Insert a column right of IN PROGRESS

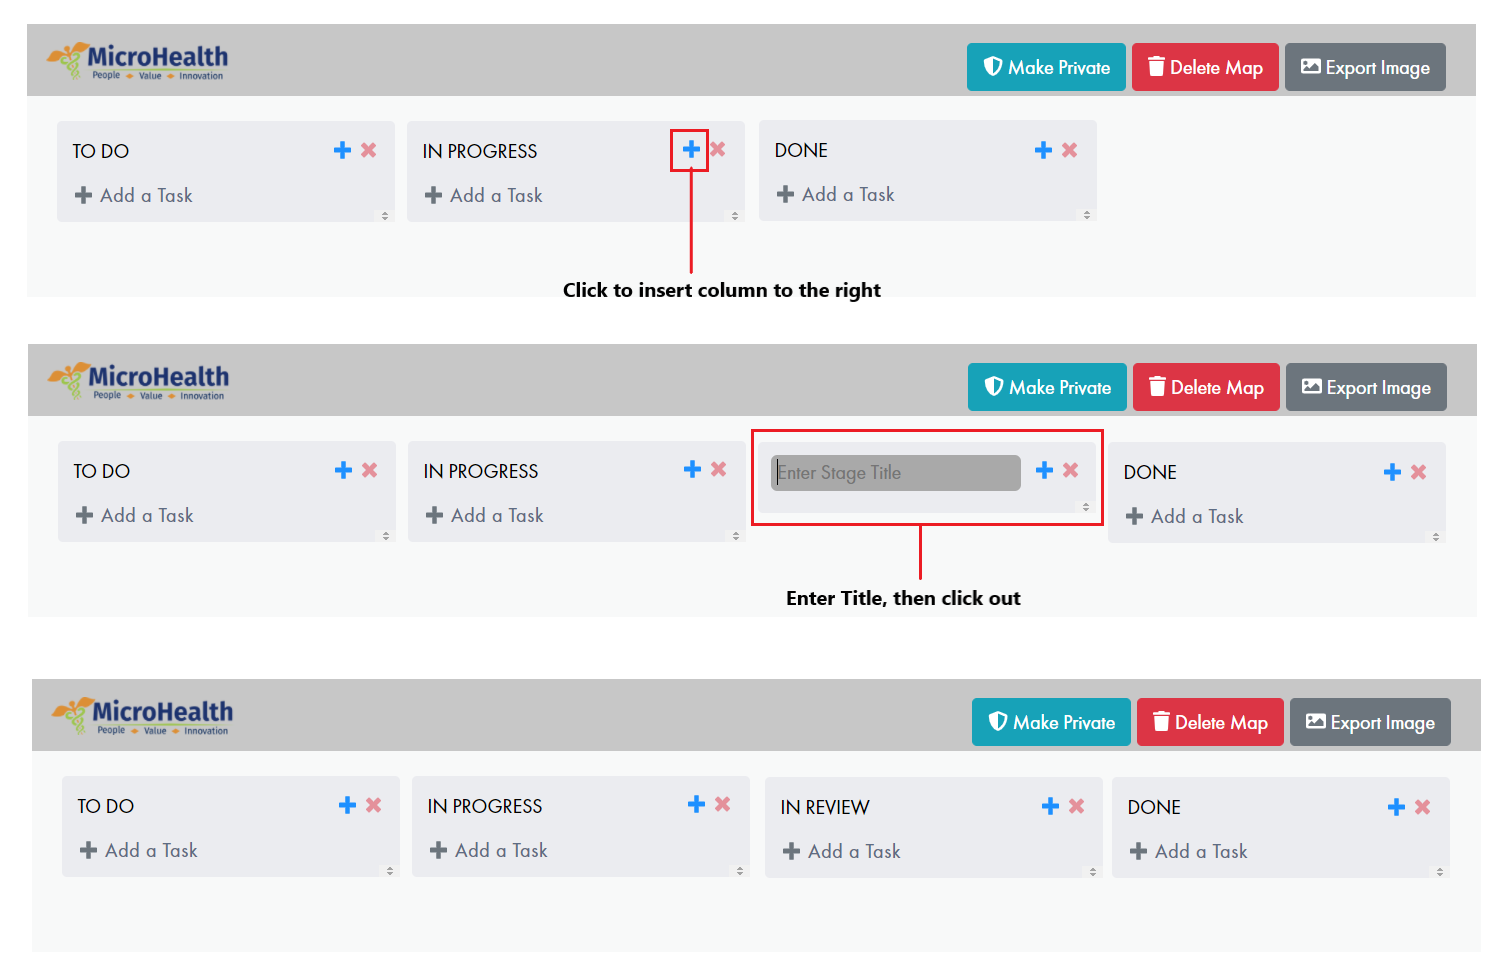(x=690, y=149)
